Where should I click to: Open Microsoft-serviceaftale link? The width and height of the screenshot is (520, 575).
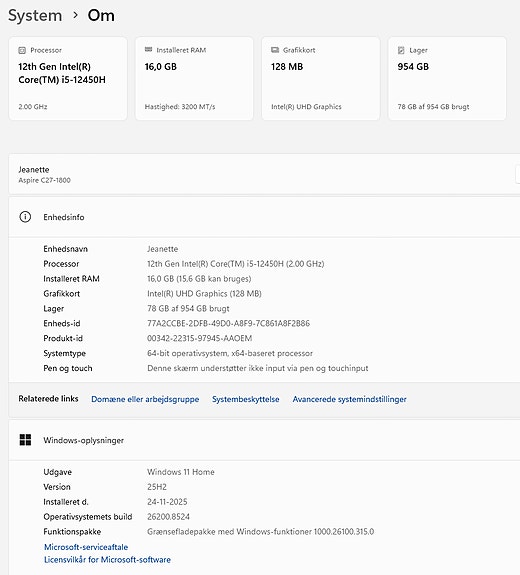[x=86, y=547]
